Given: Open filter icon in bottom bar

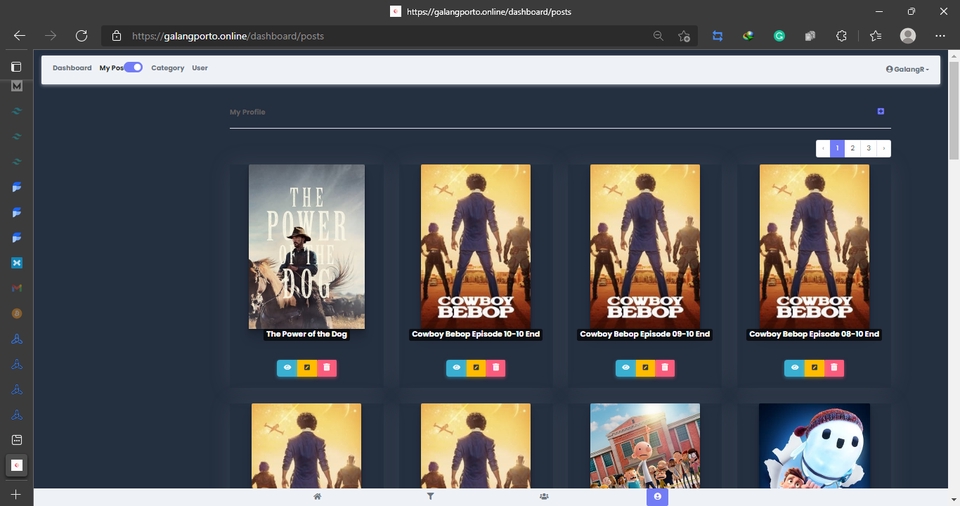Looking at the screenshot, I should click(430, 497).
